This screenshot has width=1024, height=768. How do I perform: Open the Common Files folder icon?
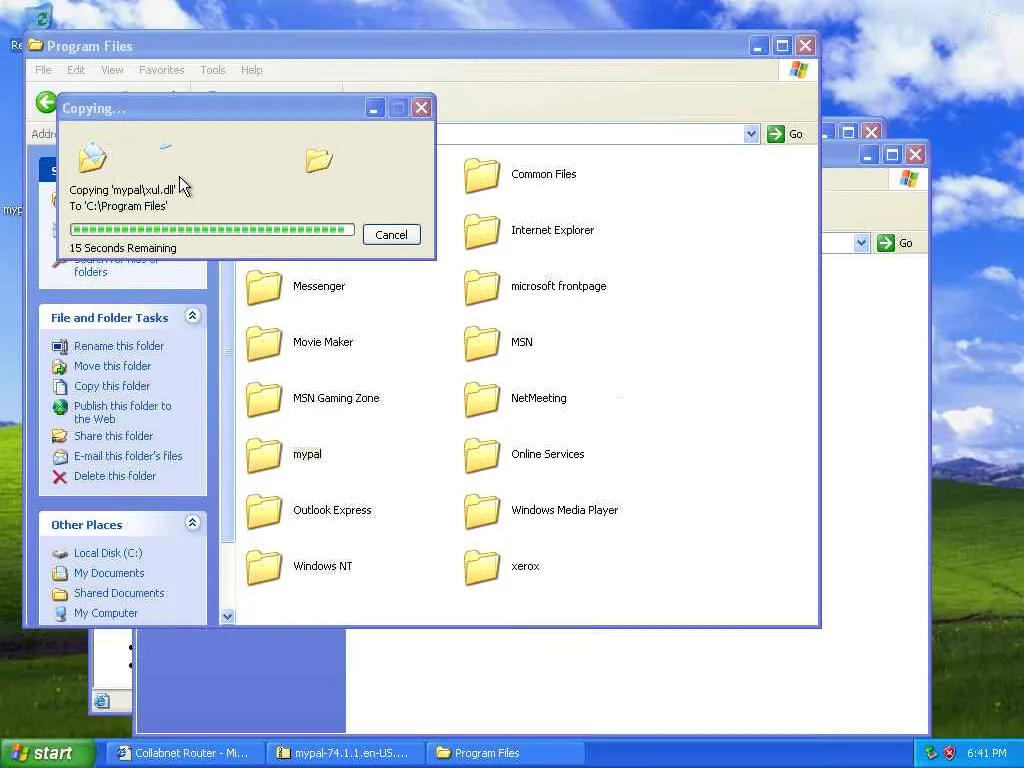[x=482, y=175]
